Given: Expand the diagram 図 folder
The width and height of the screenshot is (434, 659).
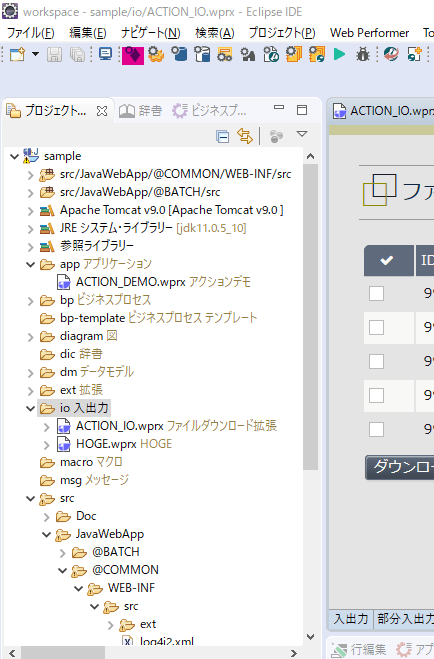Looking at the screenshot, I should pyautogui.click(x=31, y=337).
